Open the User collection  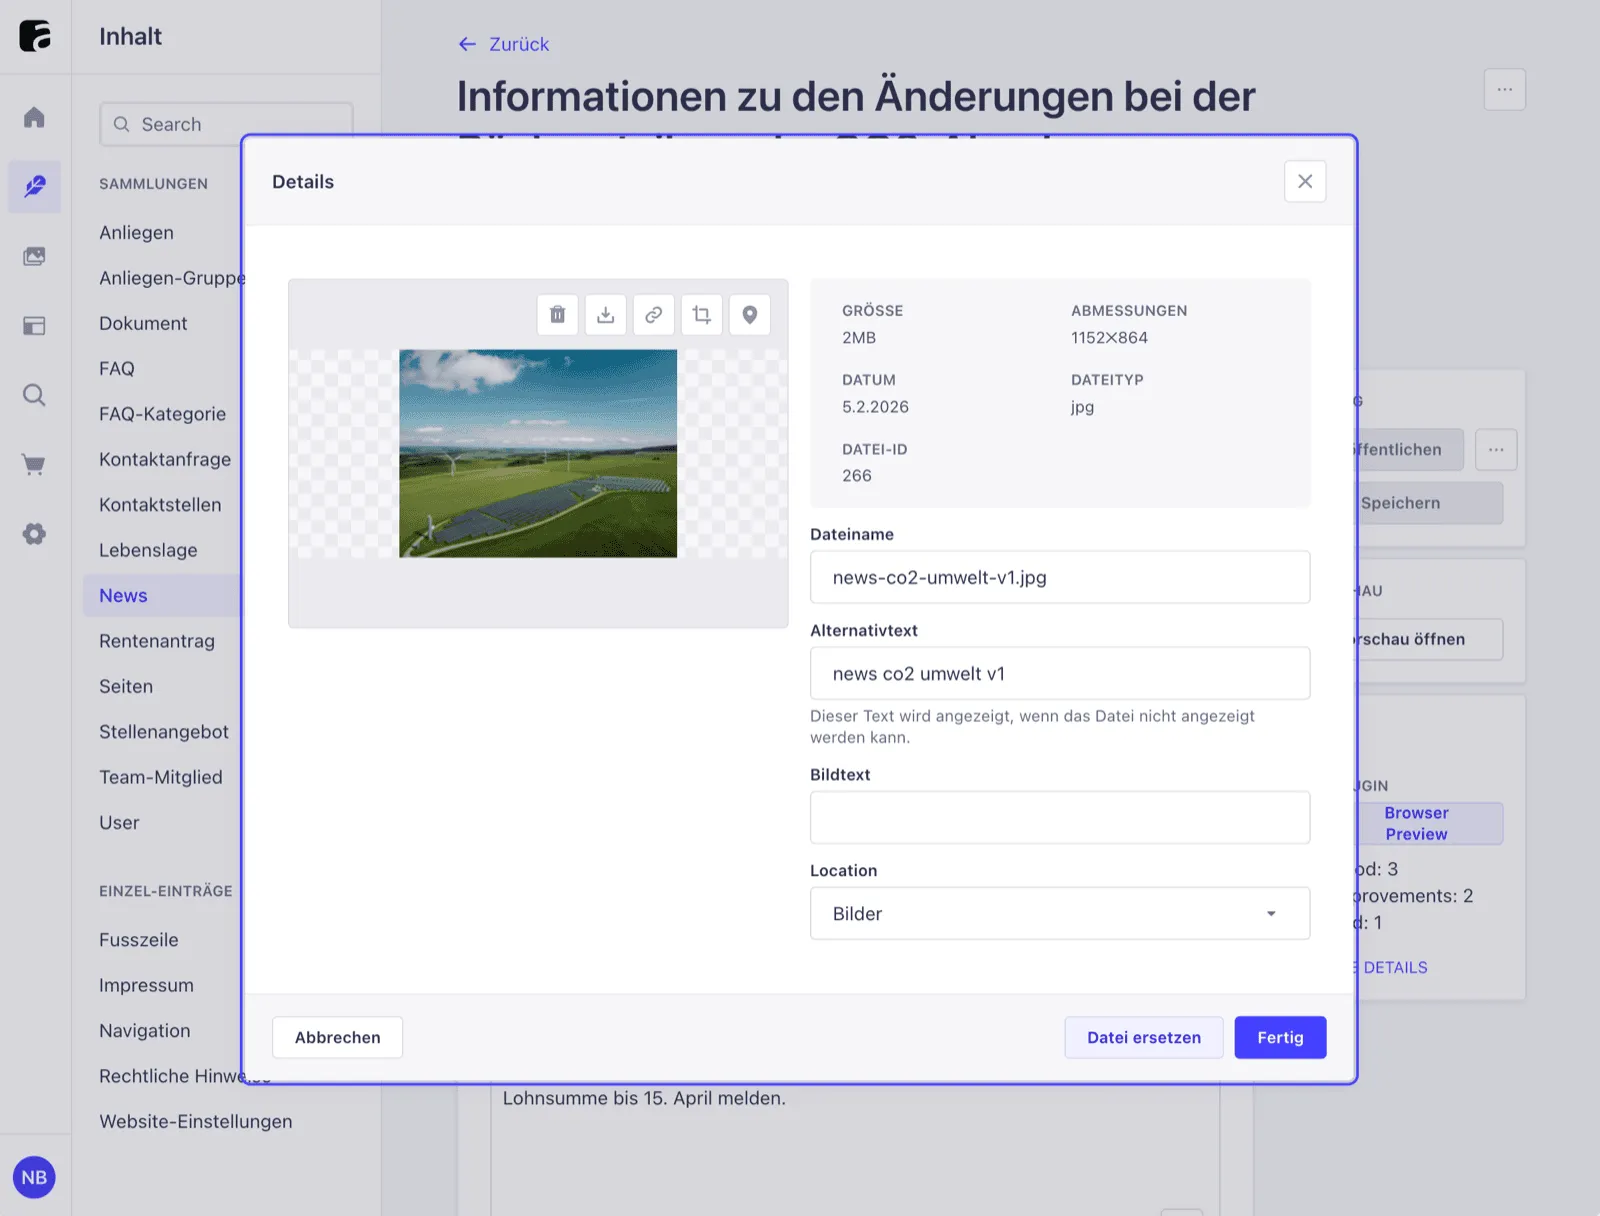coord(119,822)
